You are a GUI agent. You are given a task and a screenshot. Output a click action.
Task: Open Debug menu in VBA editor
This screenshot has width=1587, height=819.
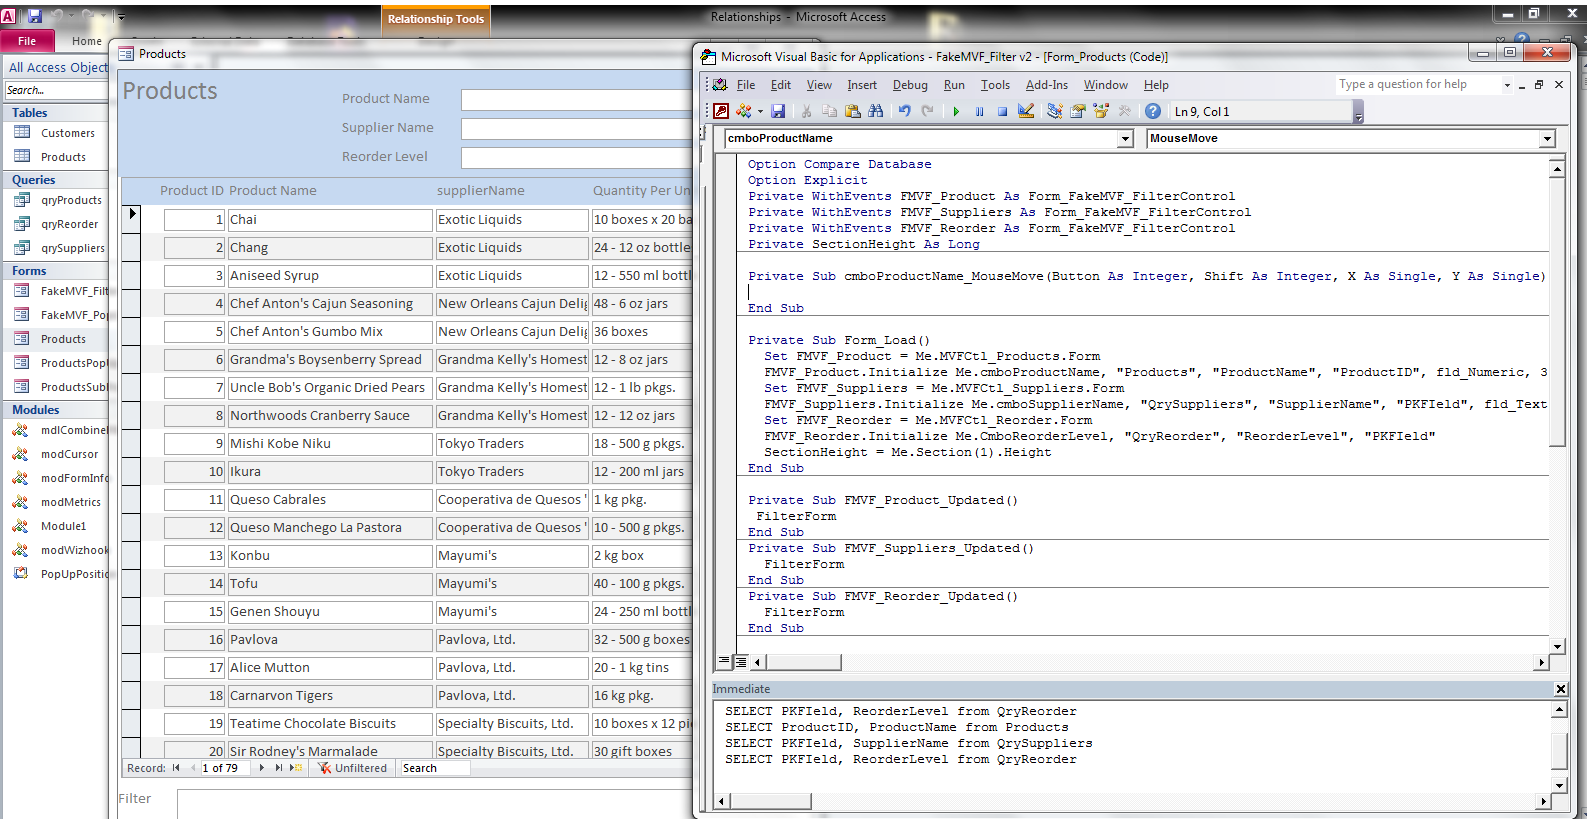coord(910,85)
